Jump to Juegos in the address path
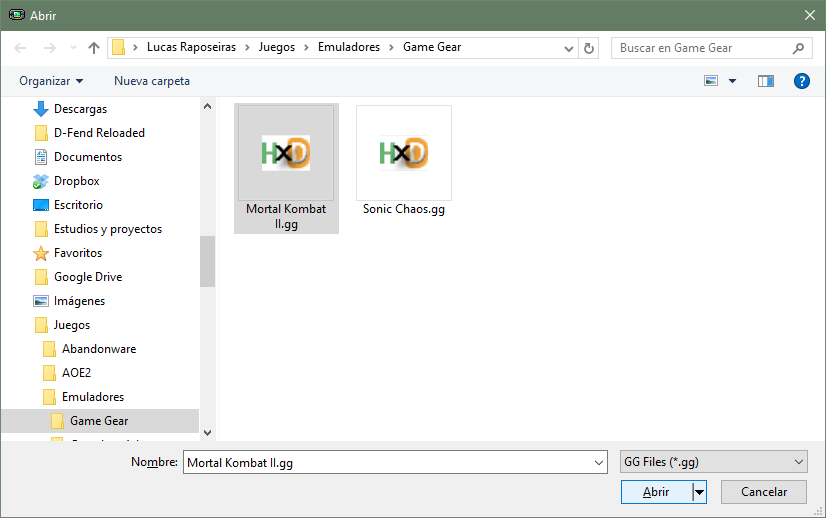This screenshot has width=826, height=518. click(277, 47)
